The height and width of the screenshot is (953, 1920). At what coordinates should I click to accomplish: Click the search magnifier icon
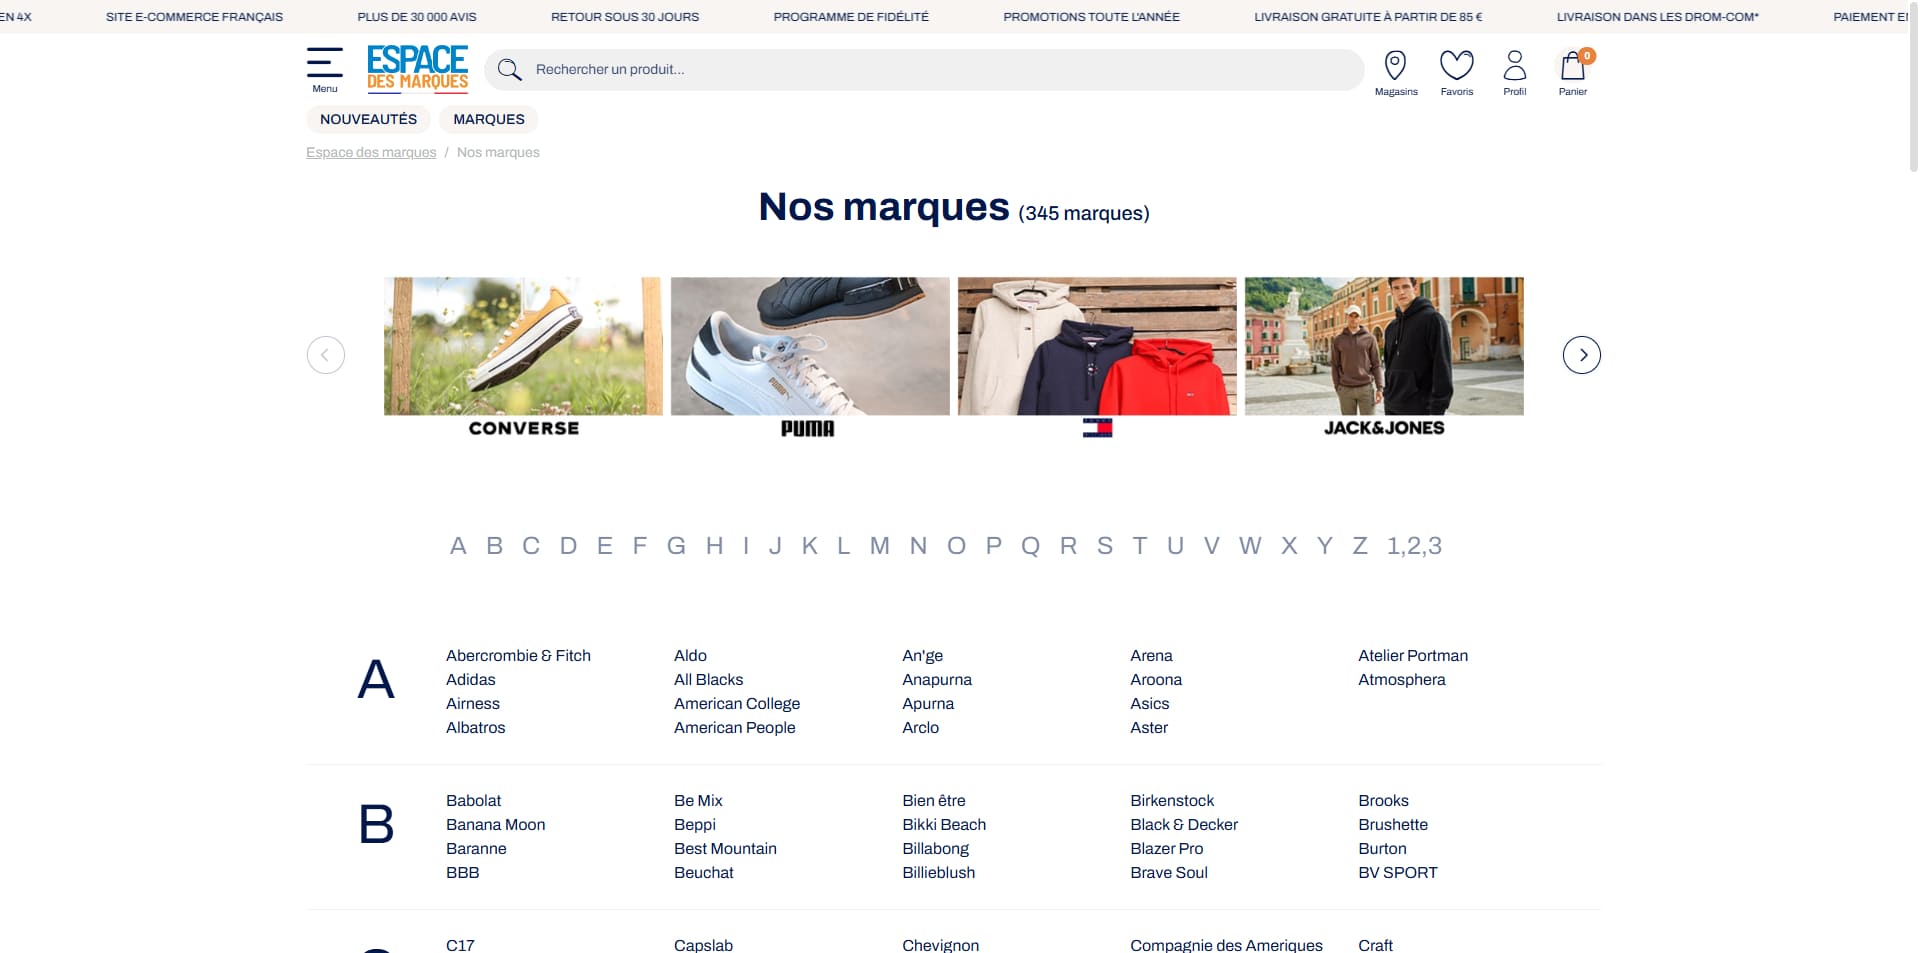509,69
